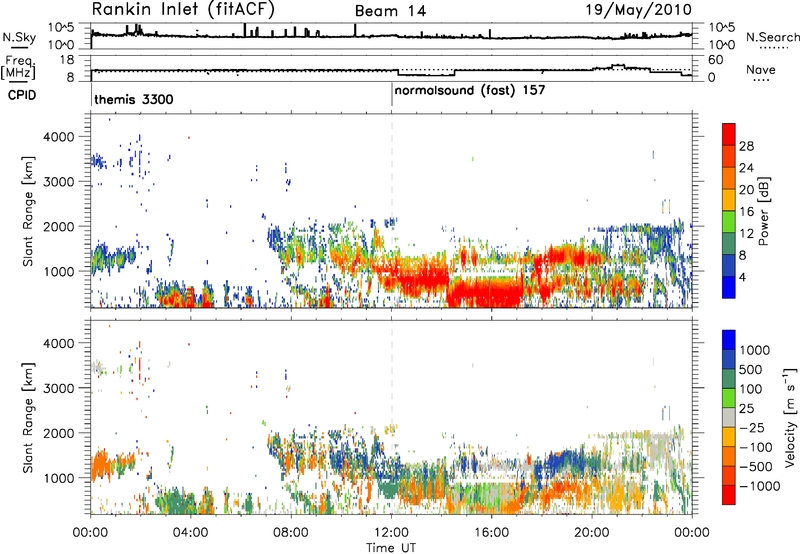The image size is (800, 554).
Task: Click the "CPID" row label
Action: [x=22, y=95]
